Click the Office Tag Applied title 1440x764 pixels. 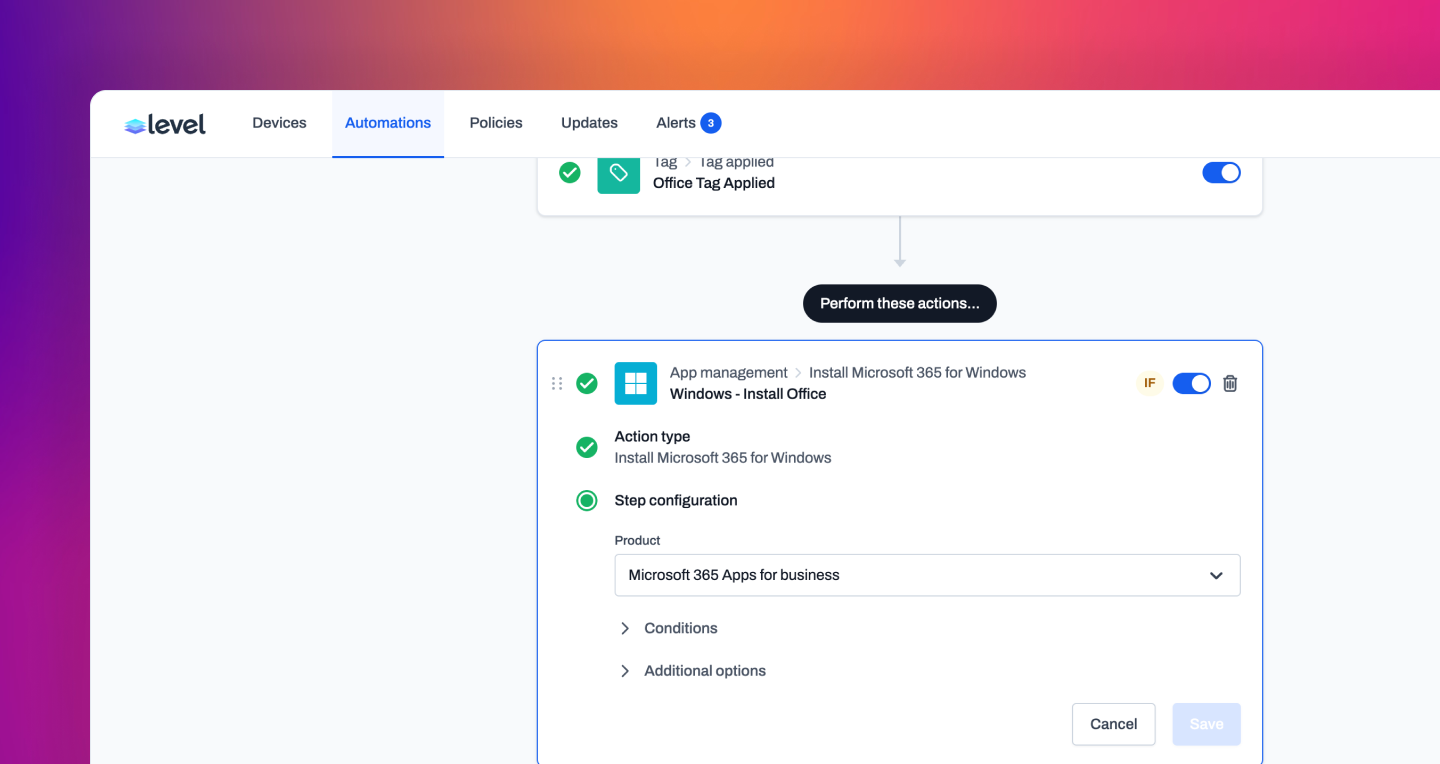(714, 183)
